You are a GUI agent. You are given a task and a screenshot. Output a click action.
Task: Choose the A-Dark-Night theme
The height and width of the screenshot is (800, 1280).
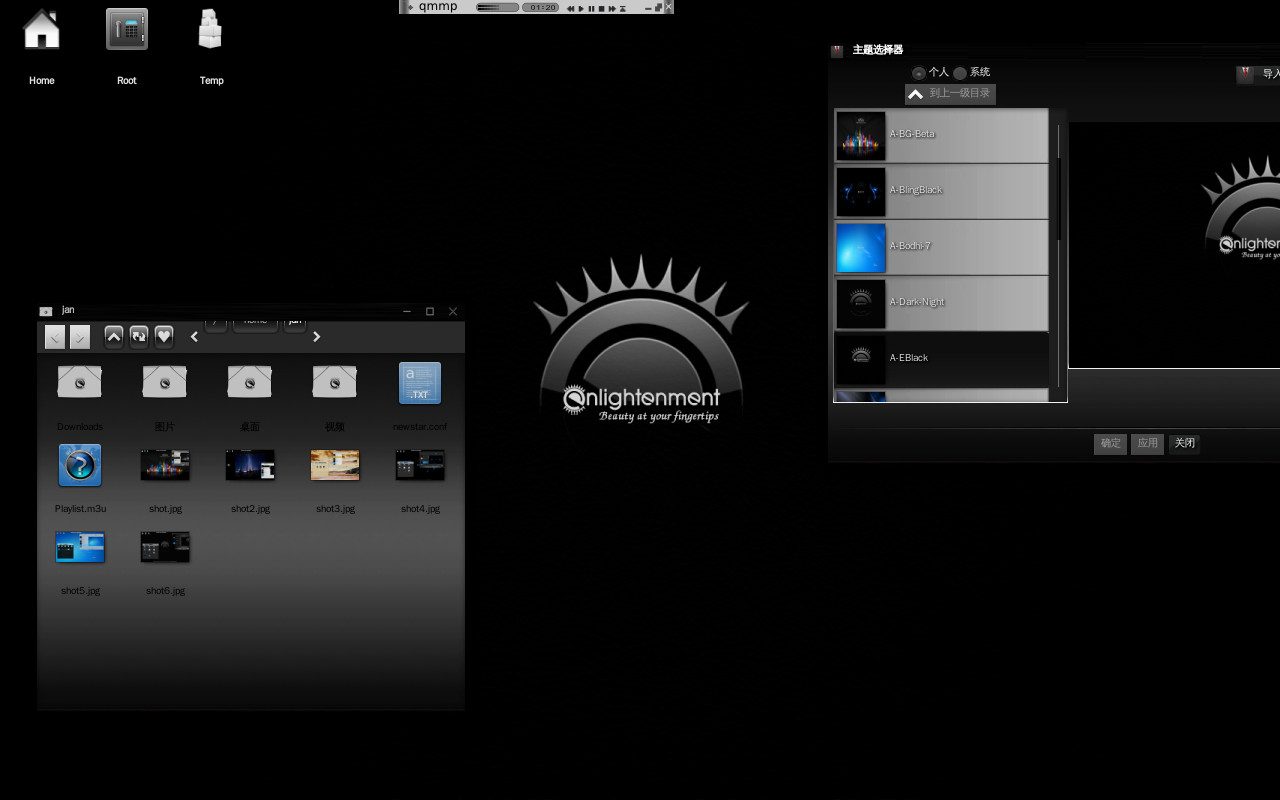941,303
